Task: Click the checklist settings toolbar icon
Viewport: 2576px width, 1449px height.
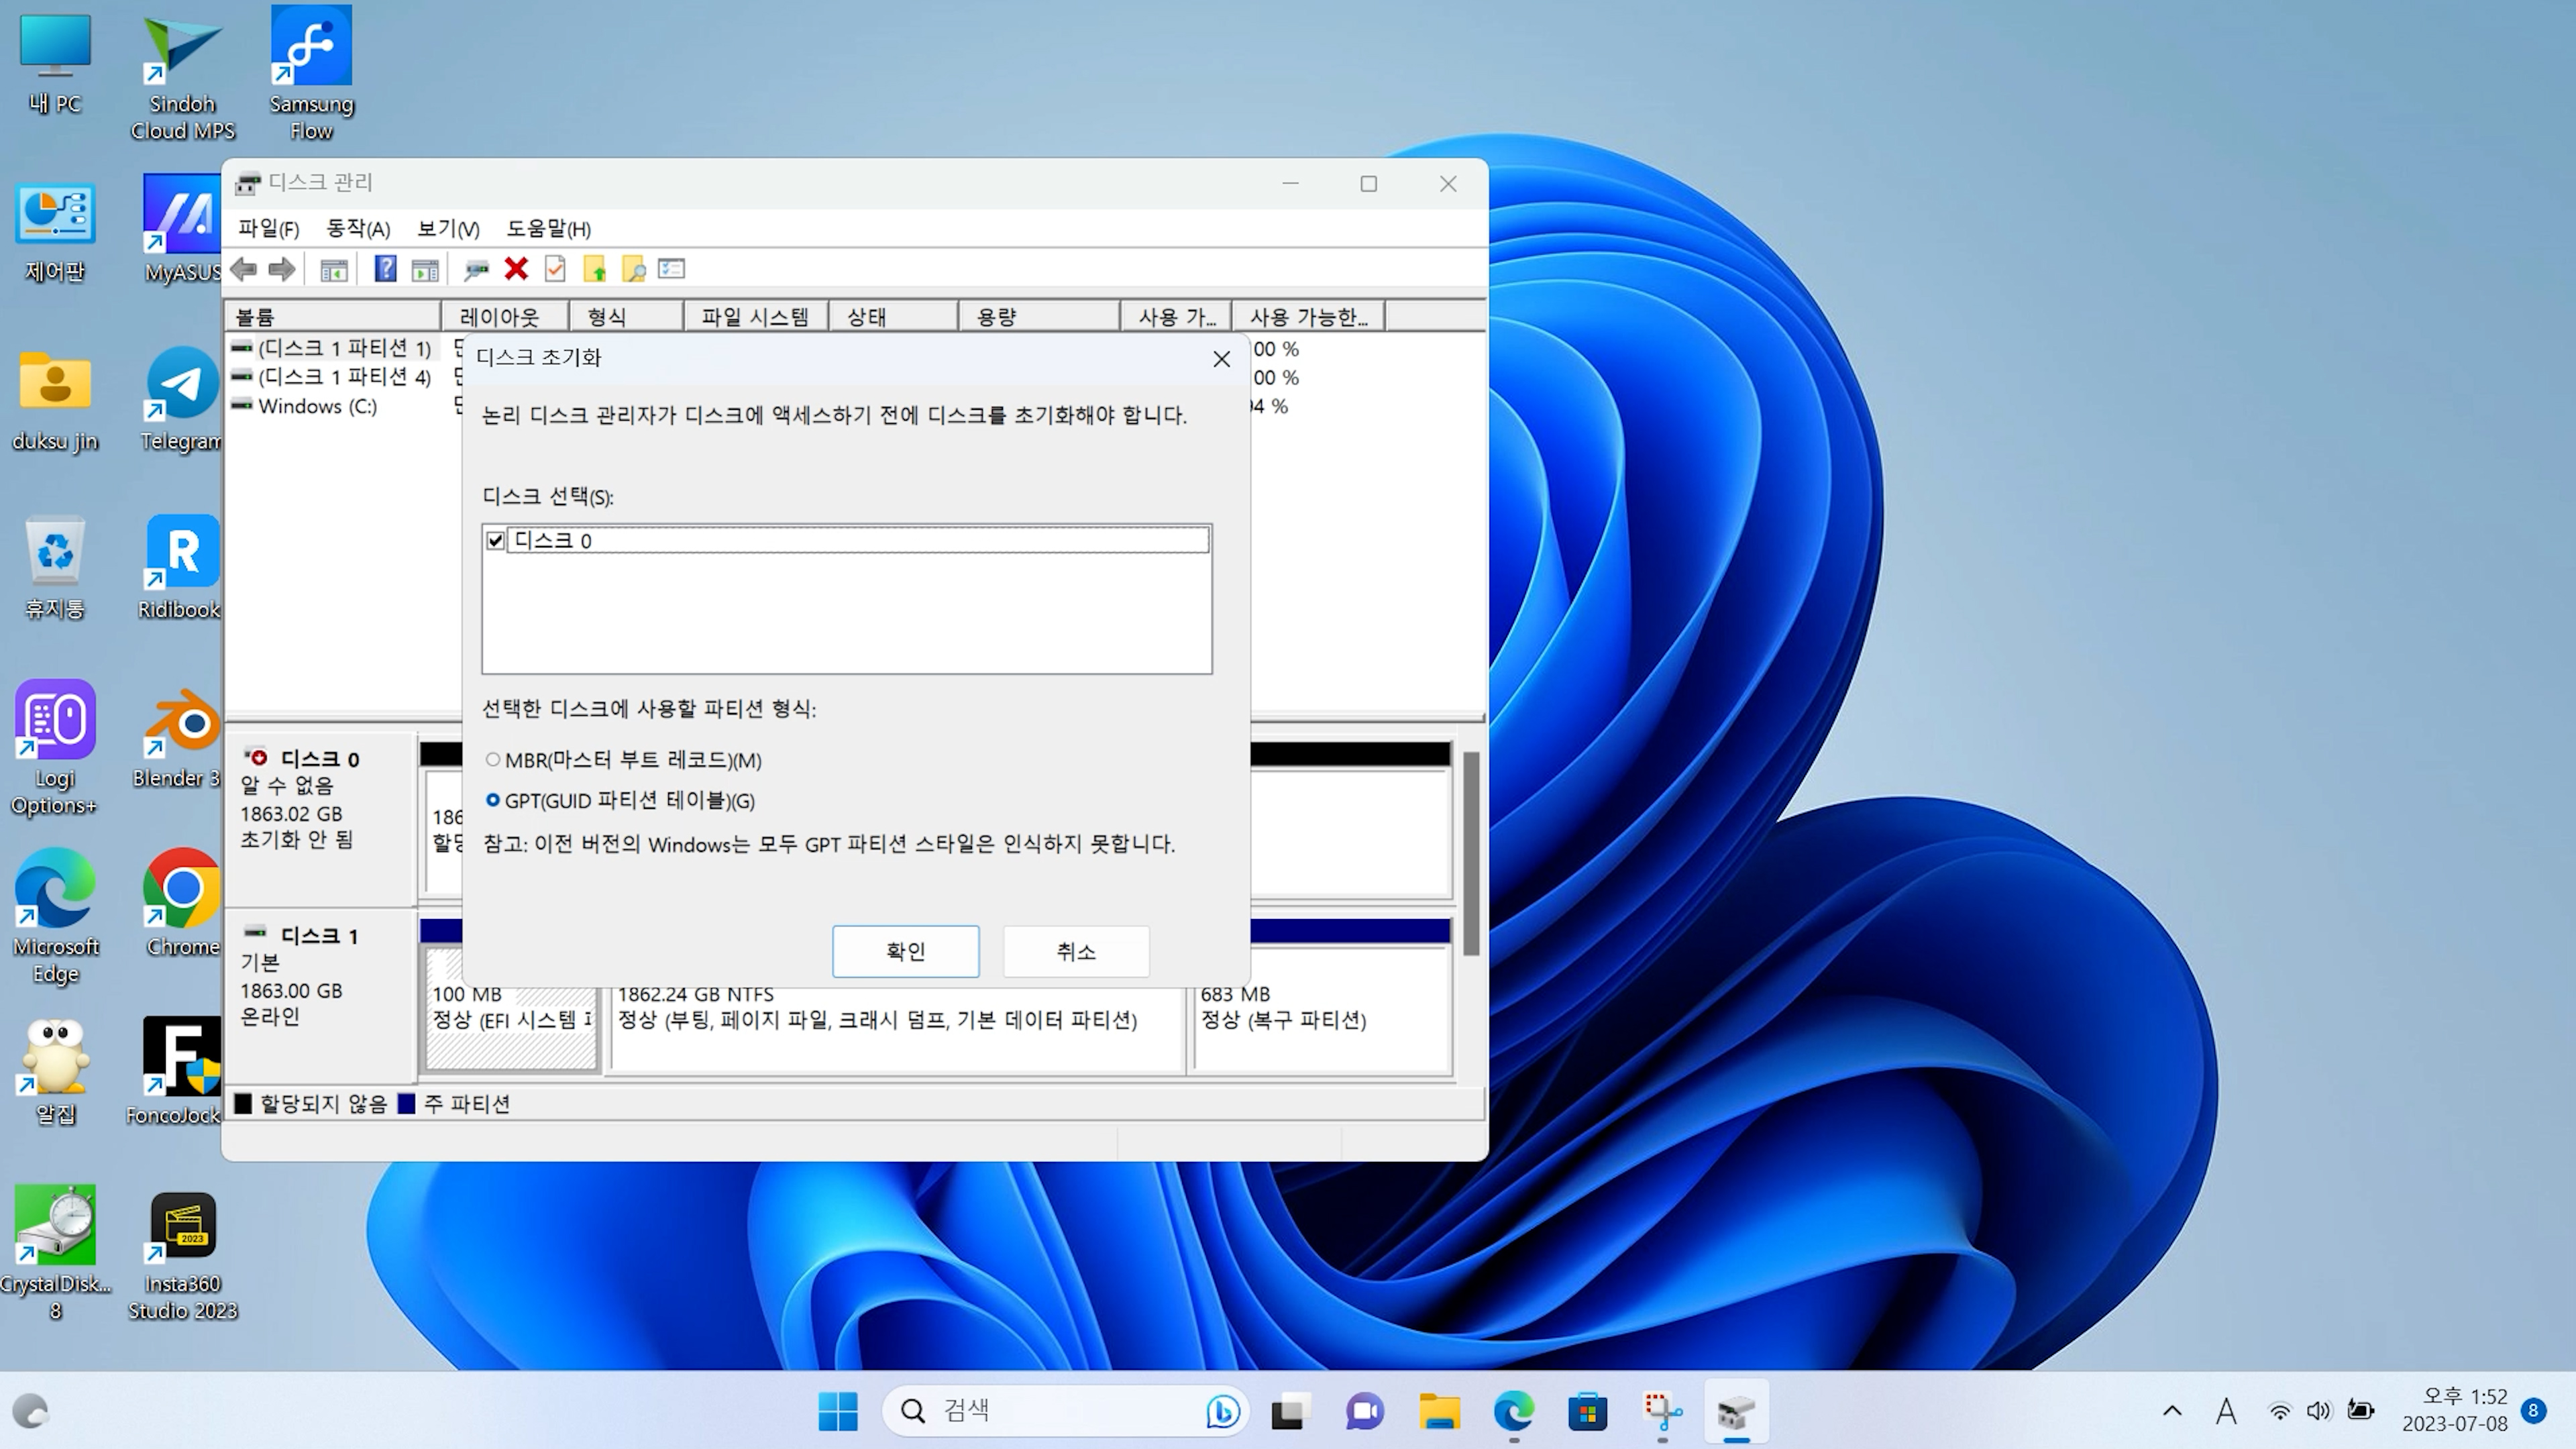Action: click(672, 269)
